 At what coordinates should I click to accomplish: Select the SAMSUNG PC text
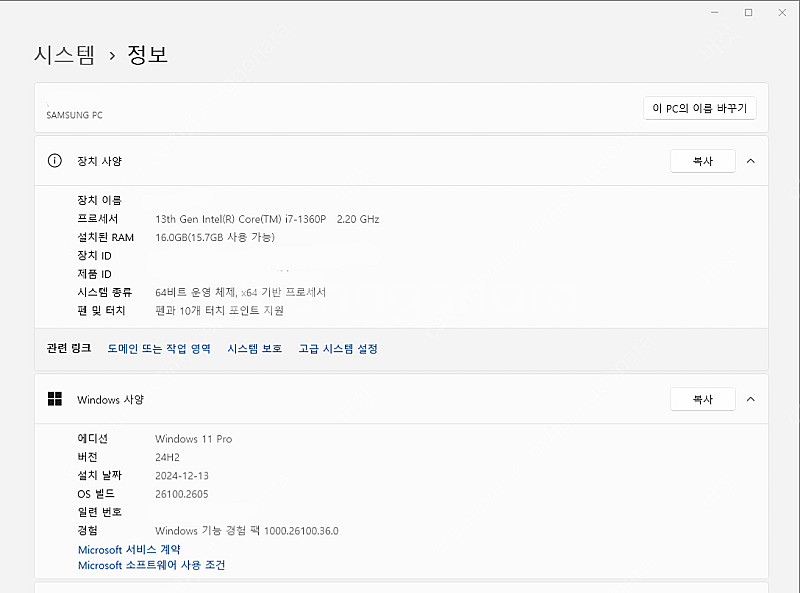tap(74, 115)
